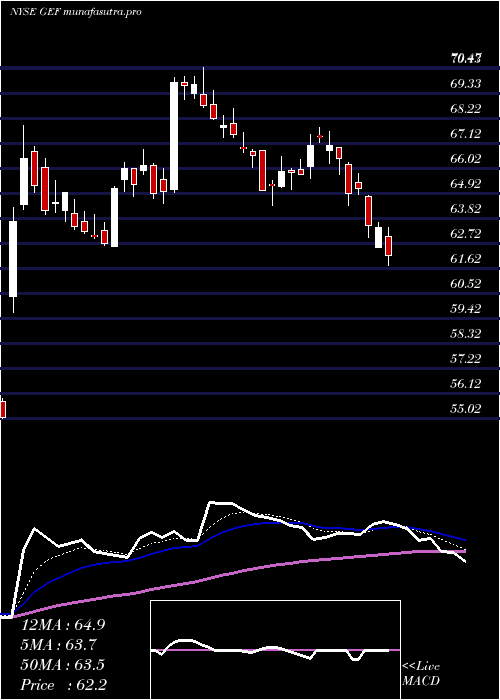Click the 55.02 price axis label
Screen dimensions: 500x700
coord(466,408)
